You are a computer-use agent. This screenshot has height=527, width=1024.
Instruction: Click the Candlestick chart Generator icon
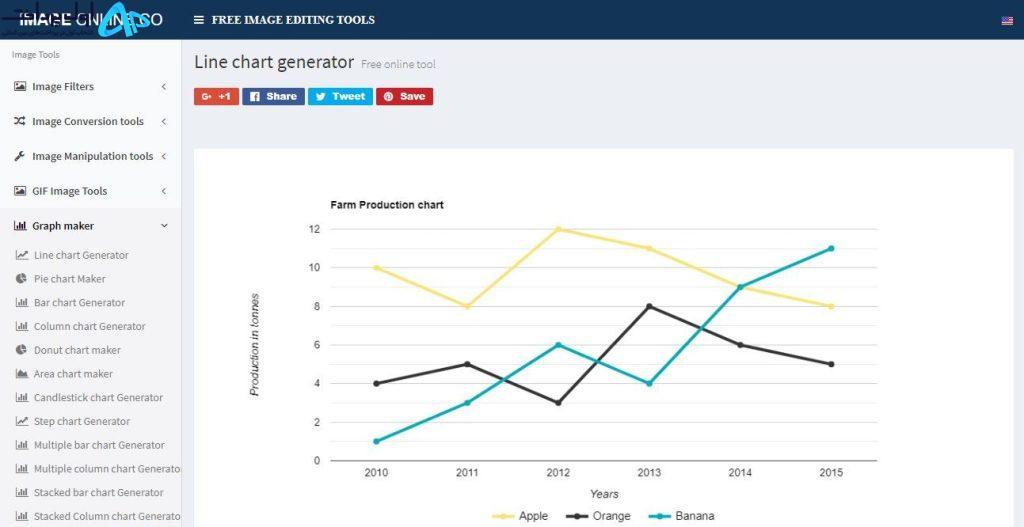coord(22,398)
